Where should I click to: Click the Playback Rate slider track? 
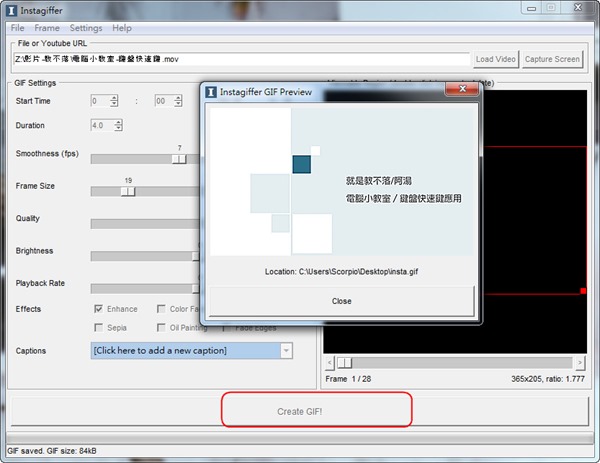click(x=145, y=289)
